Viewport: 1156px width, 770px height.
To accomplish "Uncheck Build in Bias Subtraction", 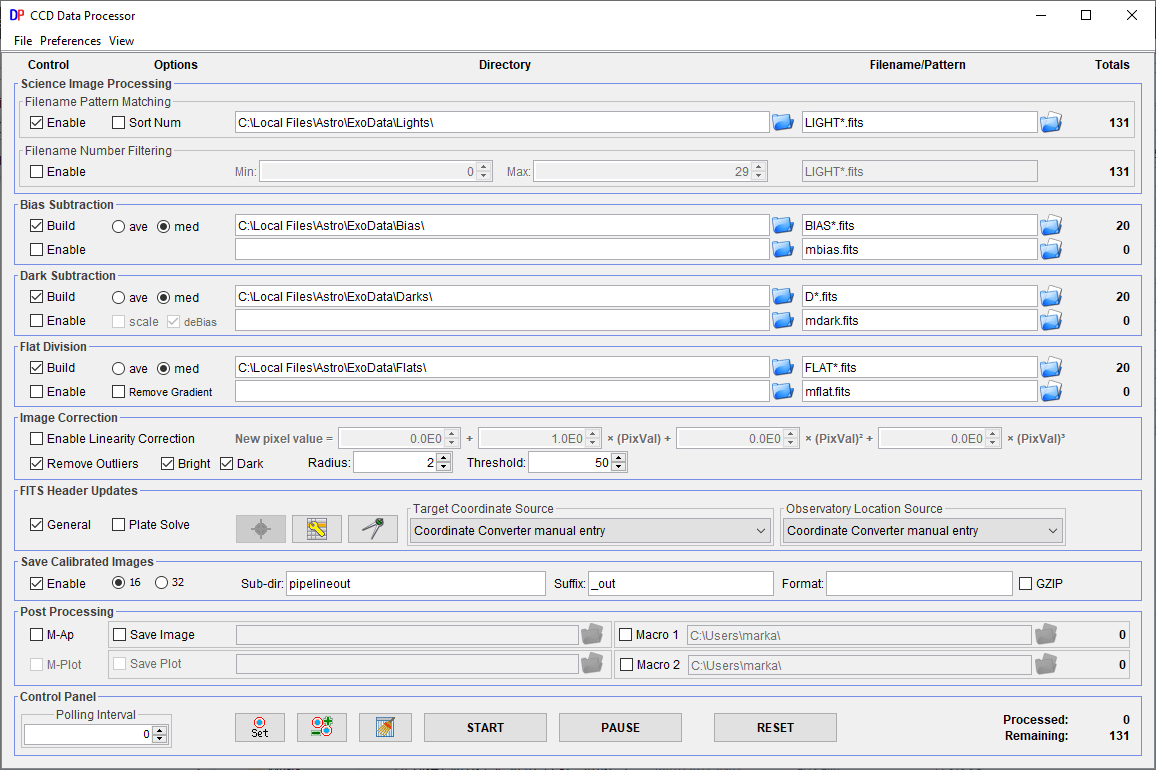I will tap(36, 226).
